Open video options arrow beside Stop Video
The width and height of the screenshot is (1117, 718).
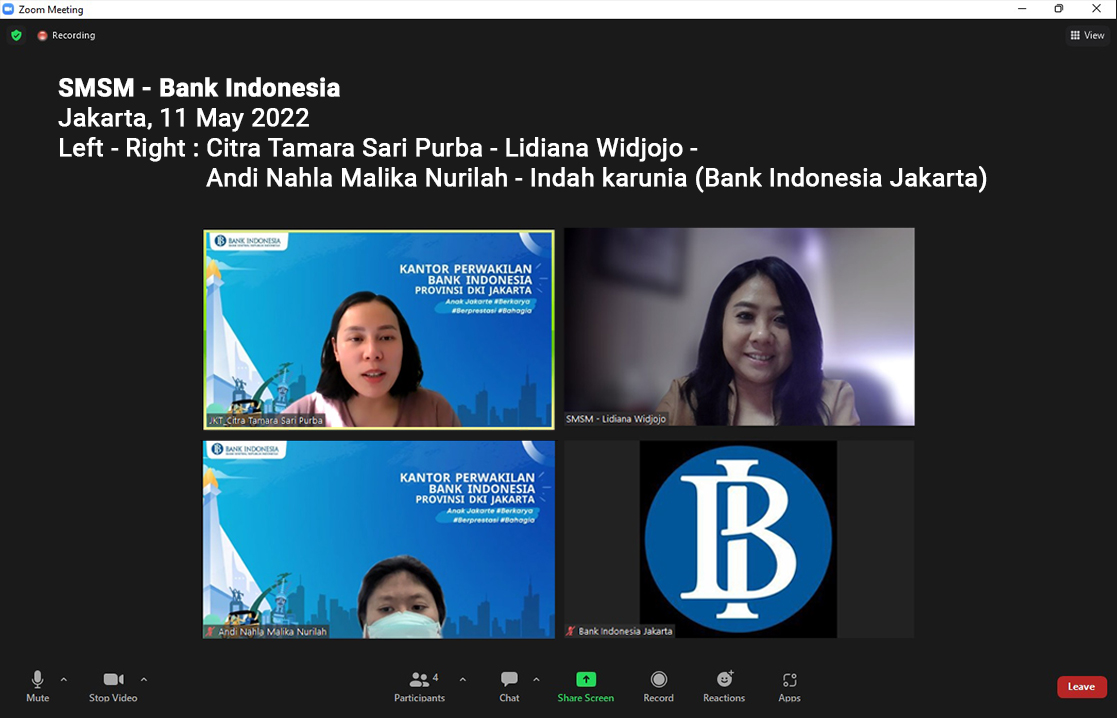point(143,680)
